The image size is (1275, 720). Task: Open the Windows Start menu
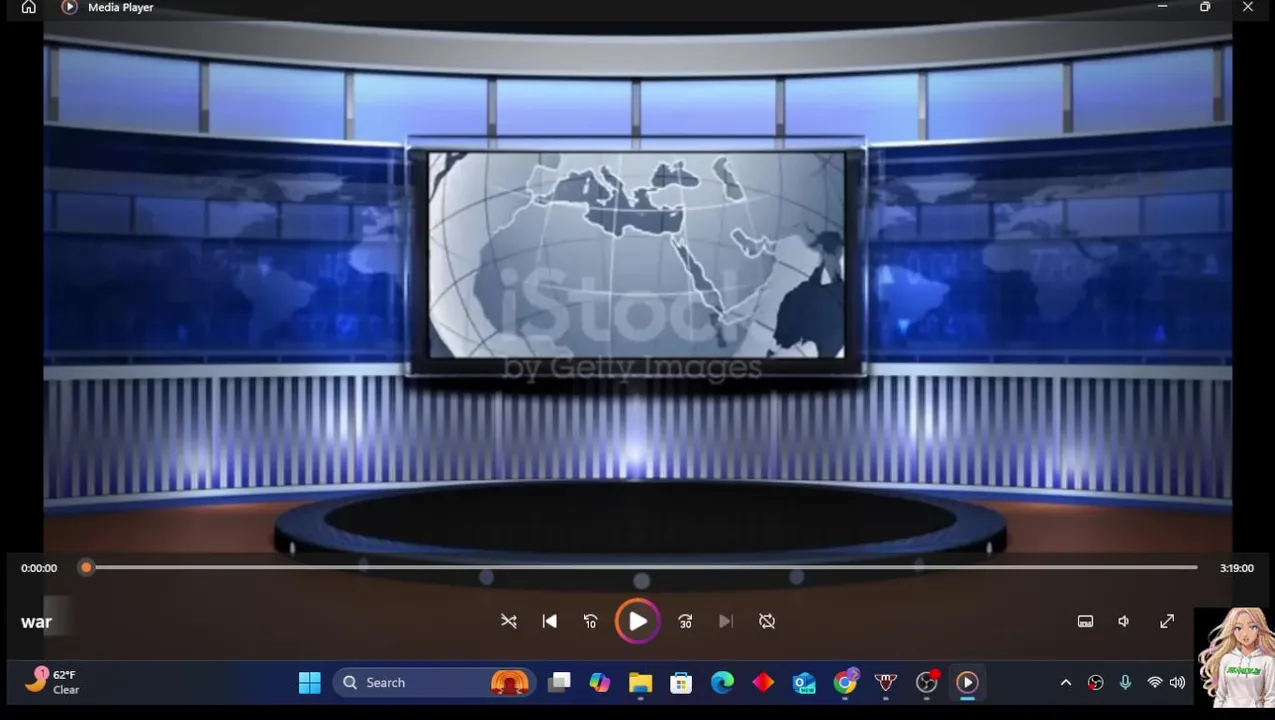310,682
